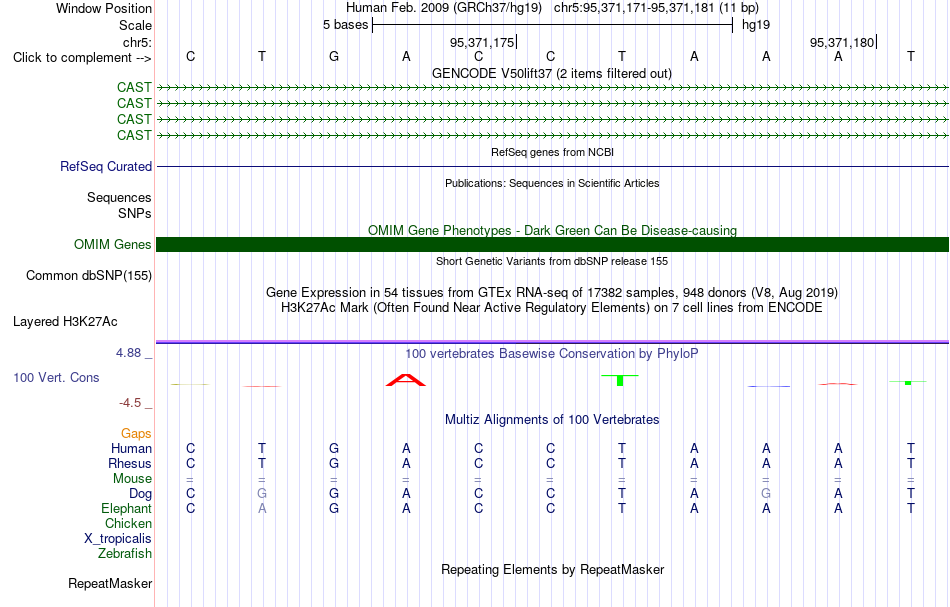Click 'Short Genetic Variants from dbSNP release 155'
The width and height of the screenshot is (950, 607).
click(552, 262)
